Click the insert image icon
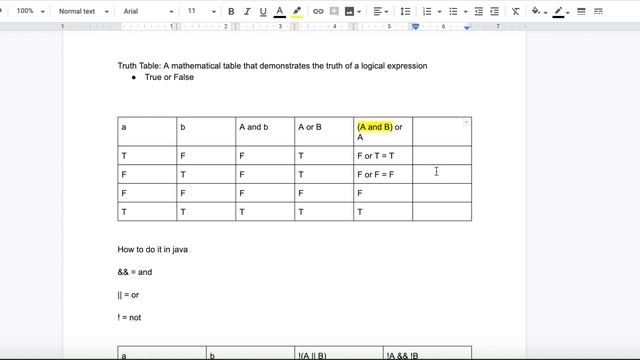 point(349,11)
